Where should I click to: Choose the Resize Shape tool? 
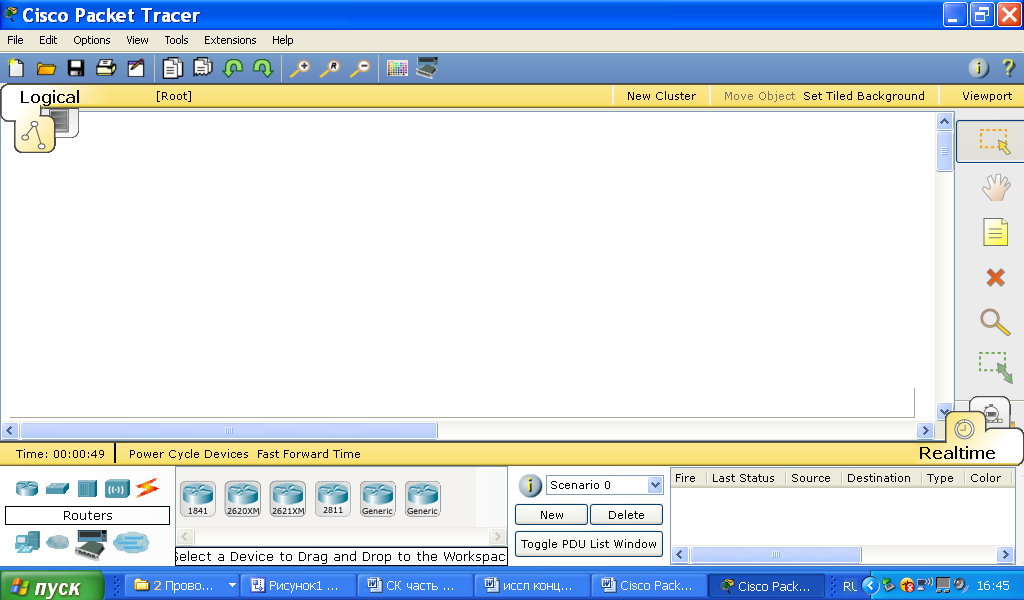pos(995,367)
